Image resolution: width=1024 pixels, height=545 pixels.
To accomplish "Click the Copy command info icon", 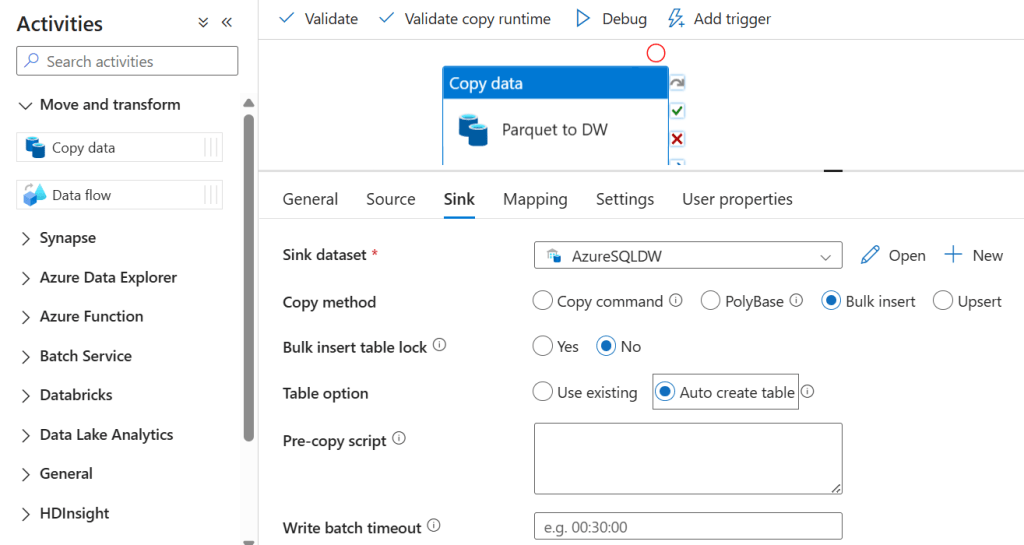I will (x=676, y=301).
